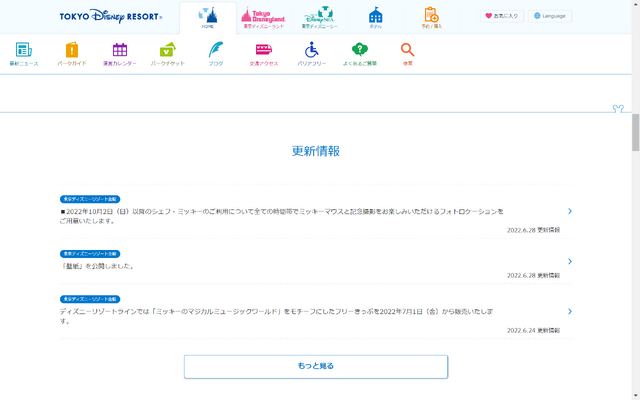
Task: Open chevron for the ディズニーリゾートライン news item
Action: pos(570,311)
